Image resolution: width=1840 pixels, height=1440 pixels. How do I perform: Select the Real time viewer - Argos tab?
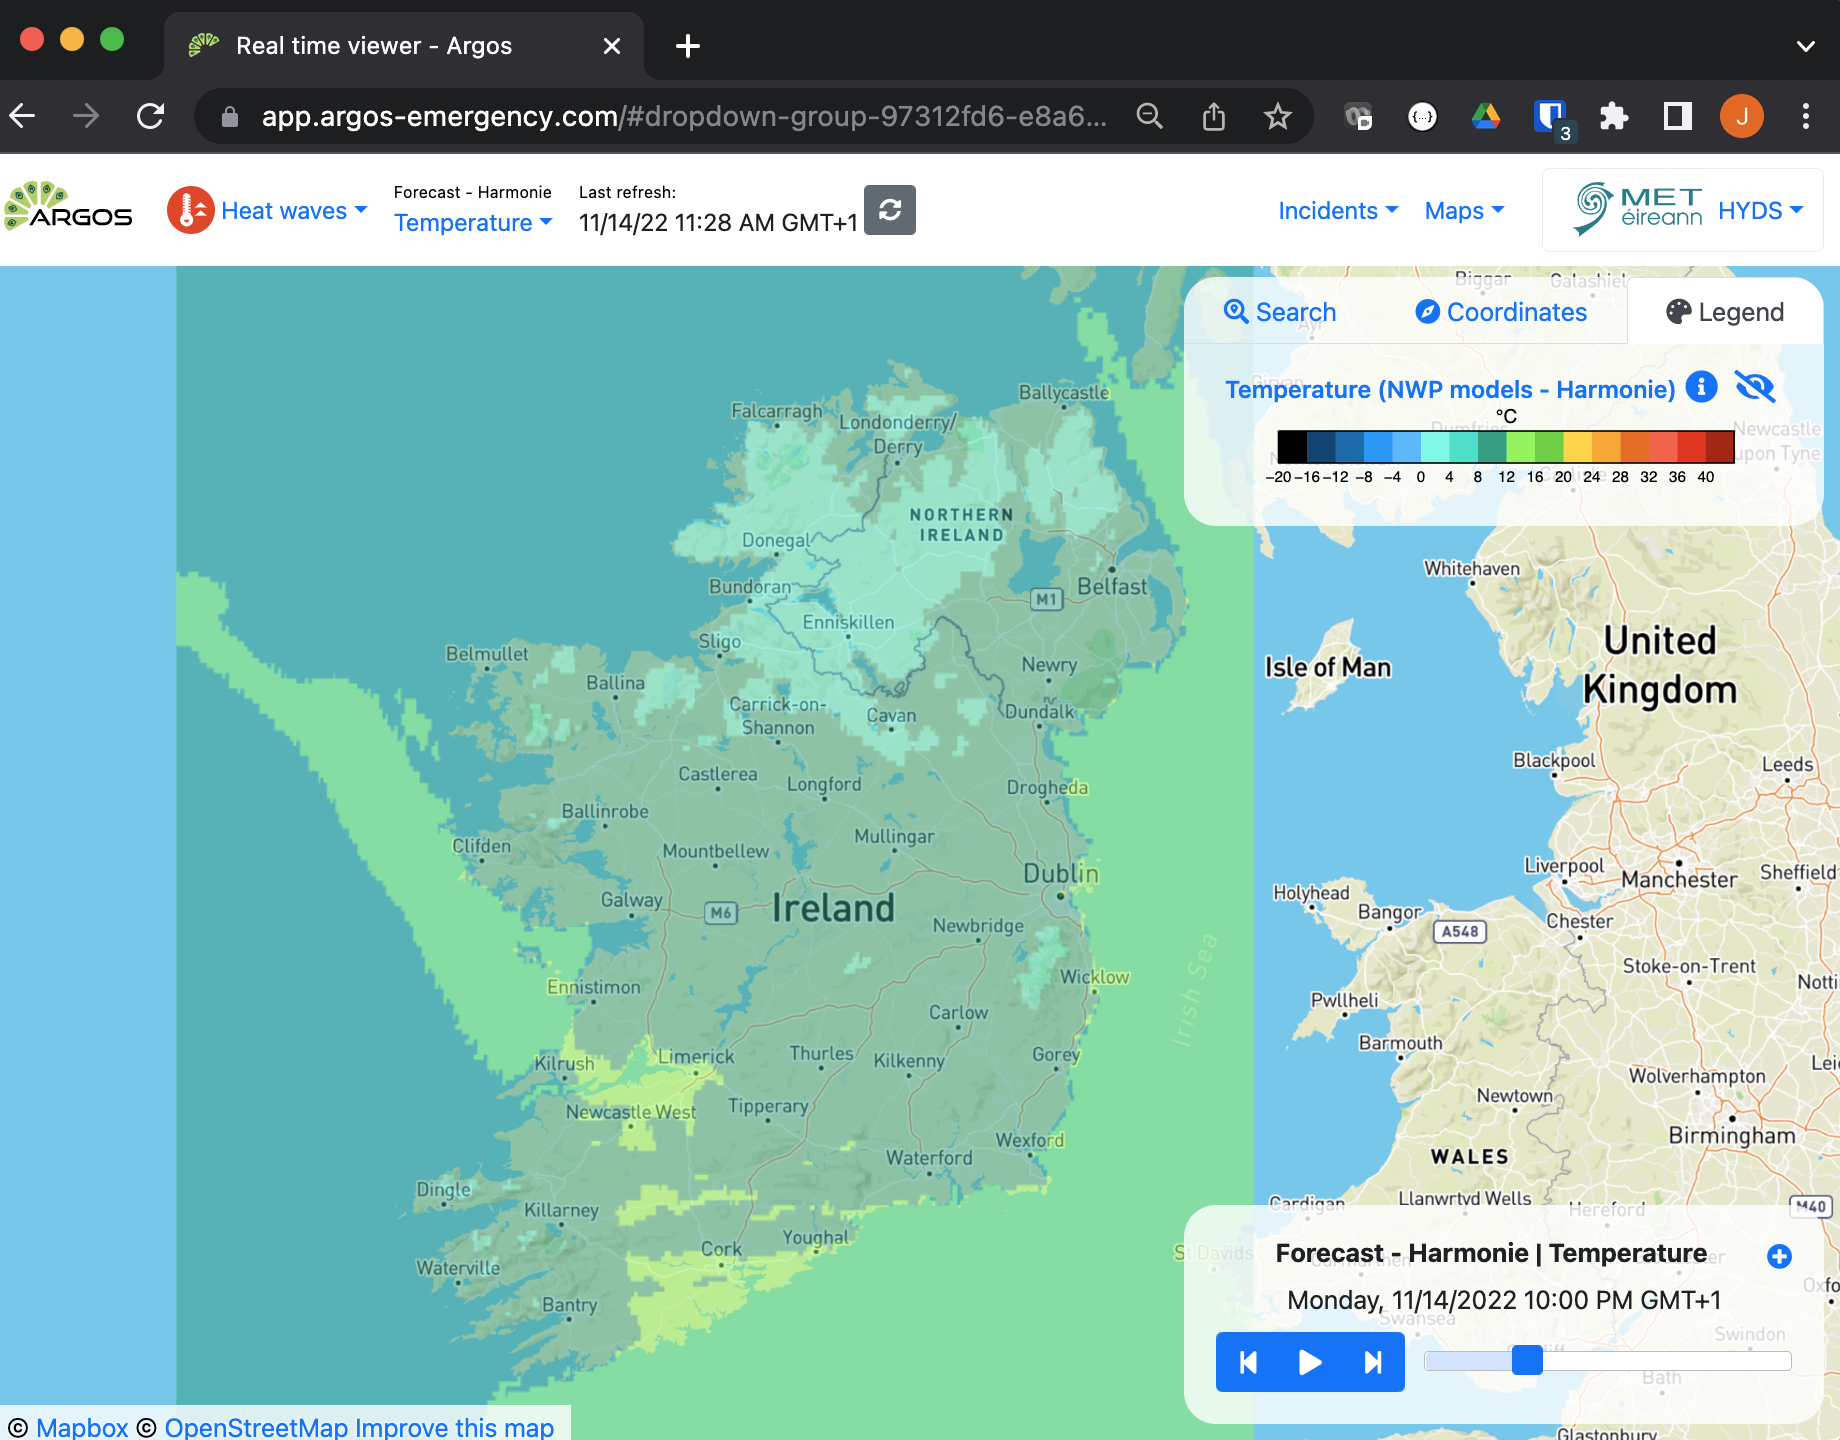point(404,46)
